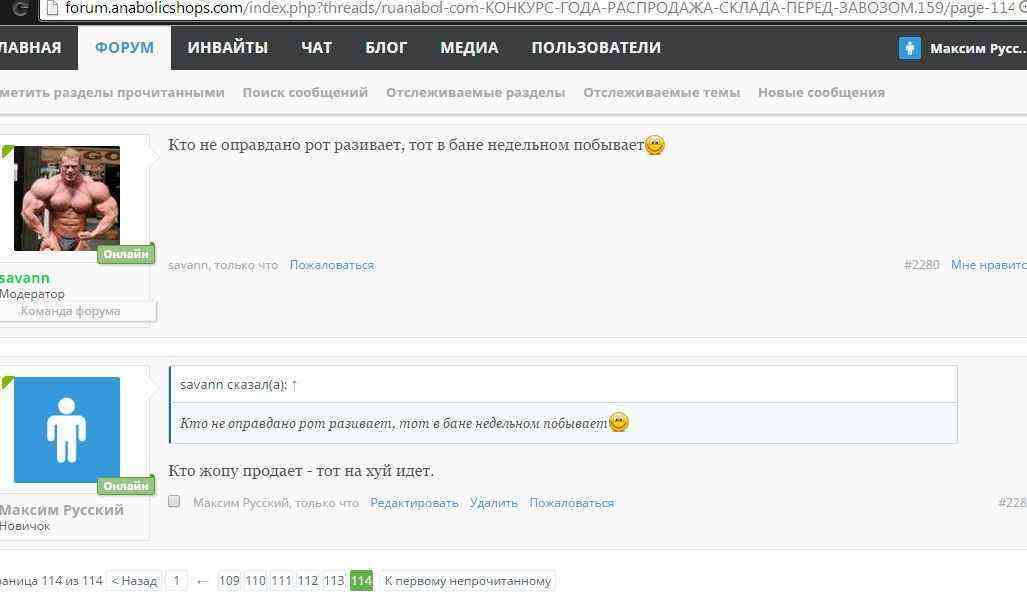1027x596 pixels.
Task: Click Удалить to delete the post
Action: pyautogui.click(x=494, y=503)
